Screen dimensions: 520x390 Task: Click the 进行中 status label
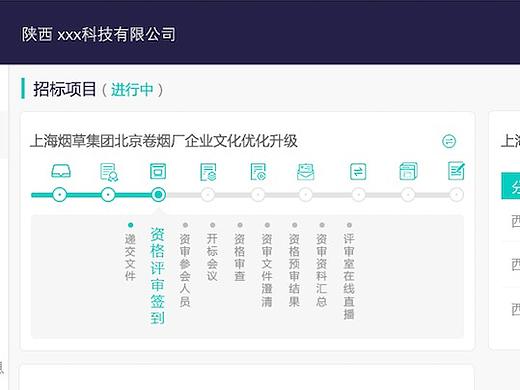point(132,90)
